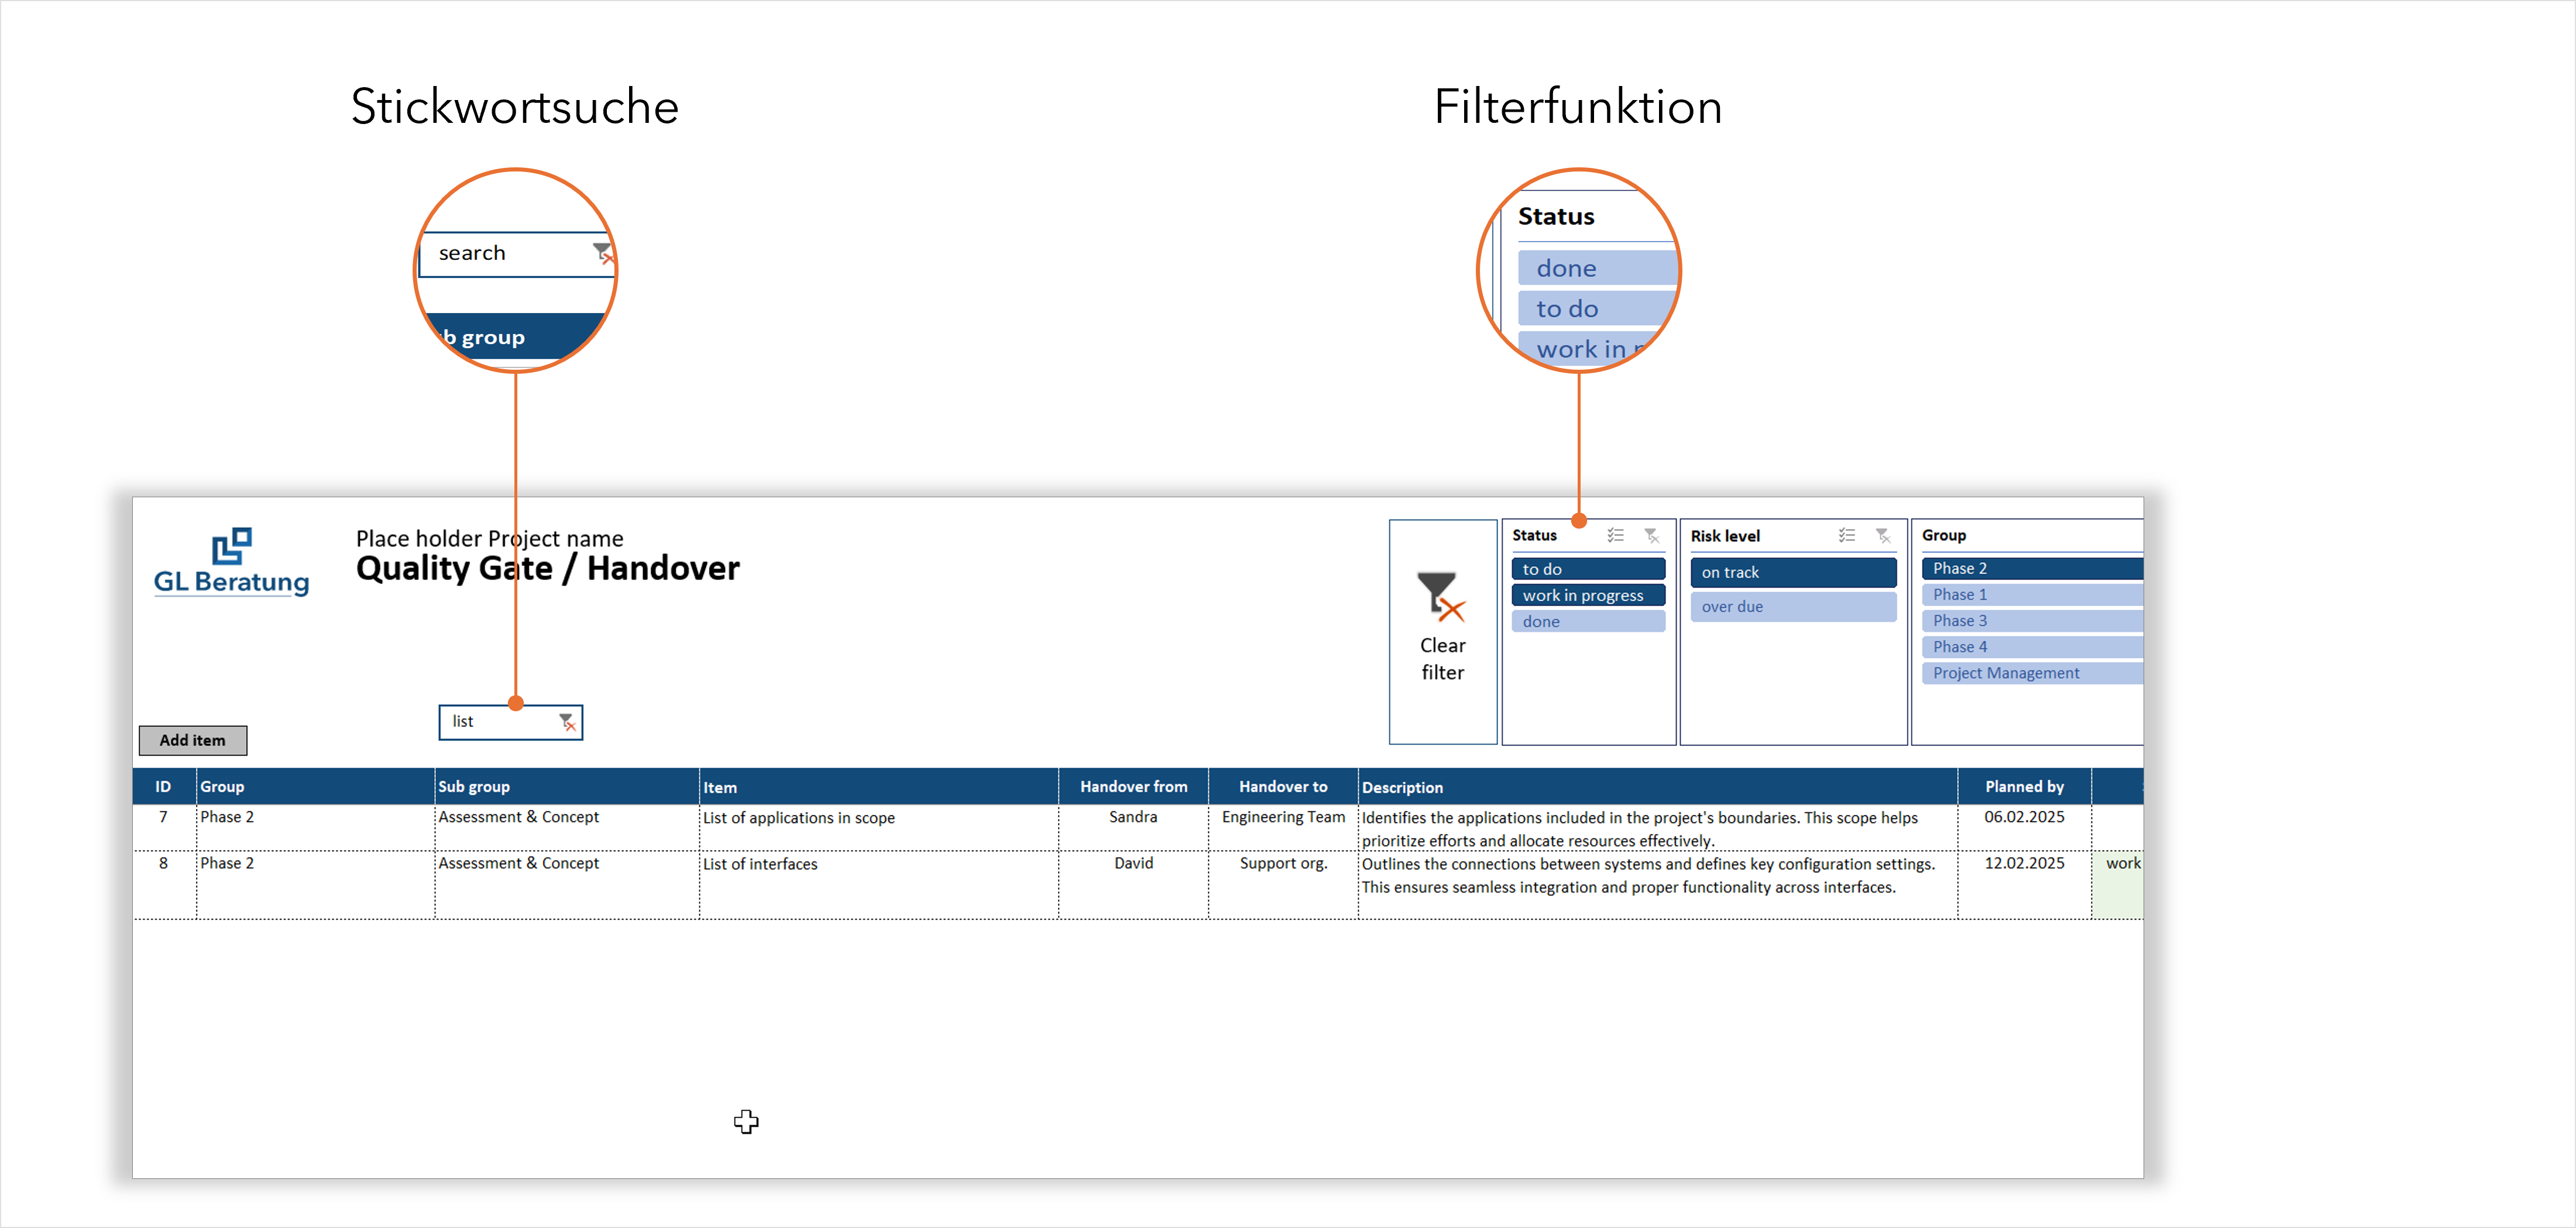This screenshot has width=2576, height=1228.
Task: Select the 'Engineering Team' handover to cell
Action: [x=1283, y=827]
